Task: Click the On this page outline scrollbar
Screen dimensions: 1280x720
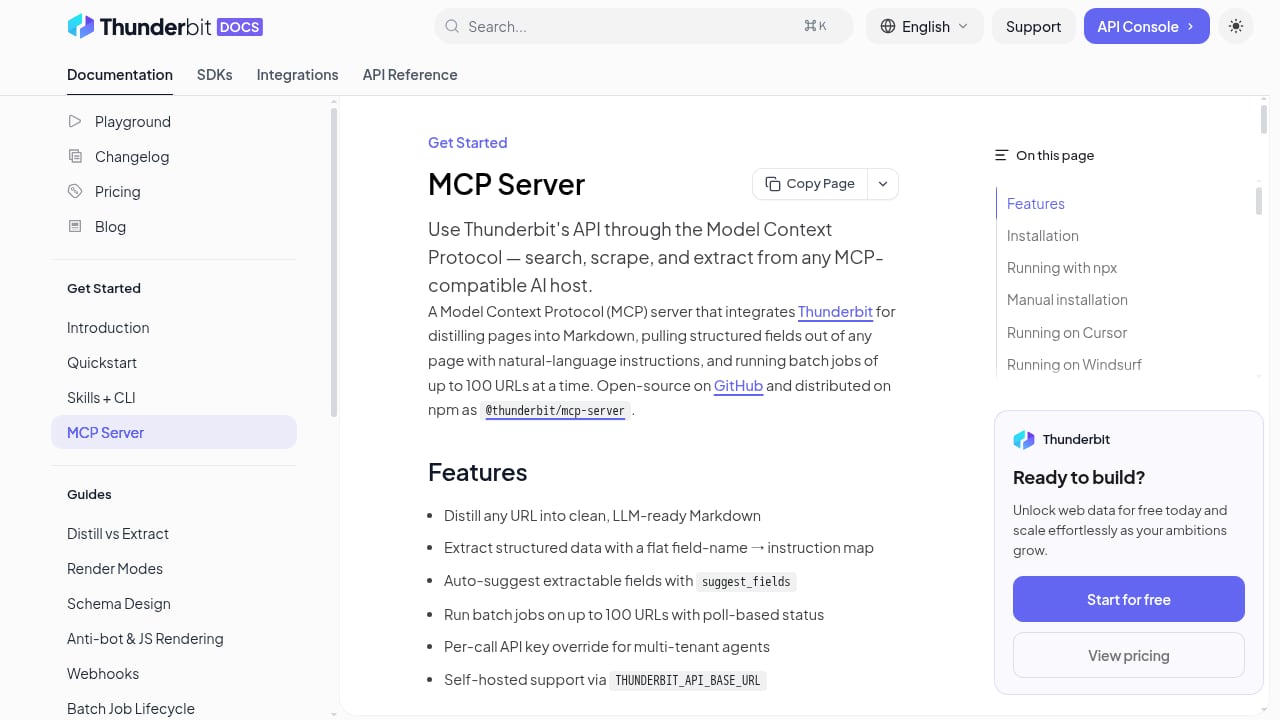Action: click(1258, 200)
